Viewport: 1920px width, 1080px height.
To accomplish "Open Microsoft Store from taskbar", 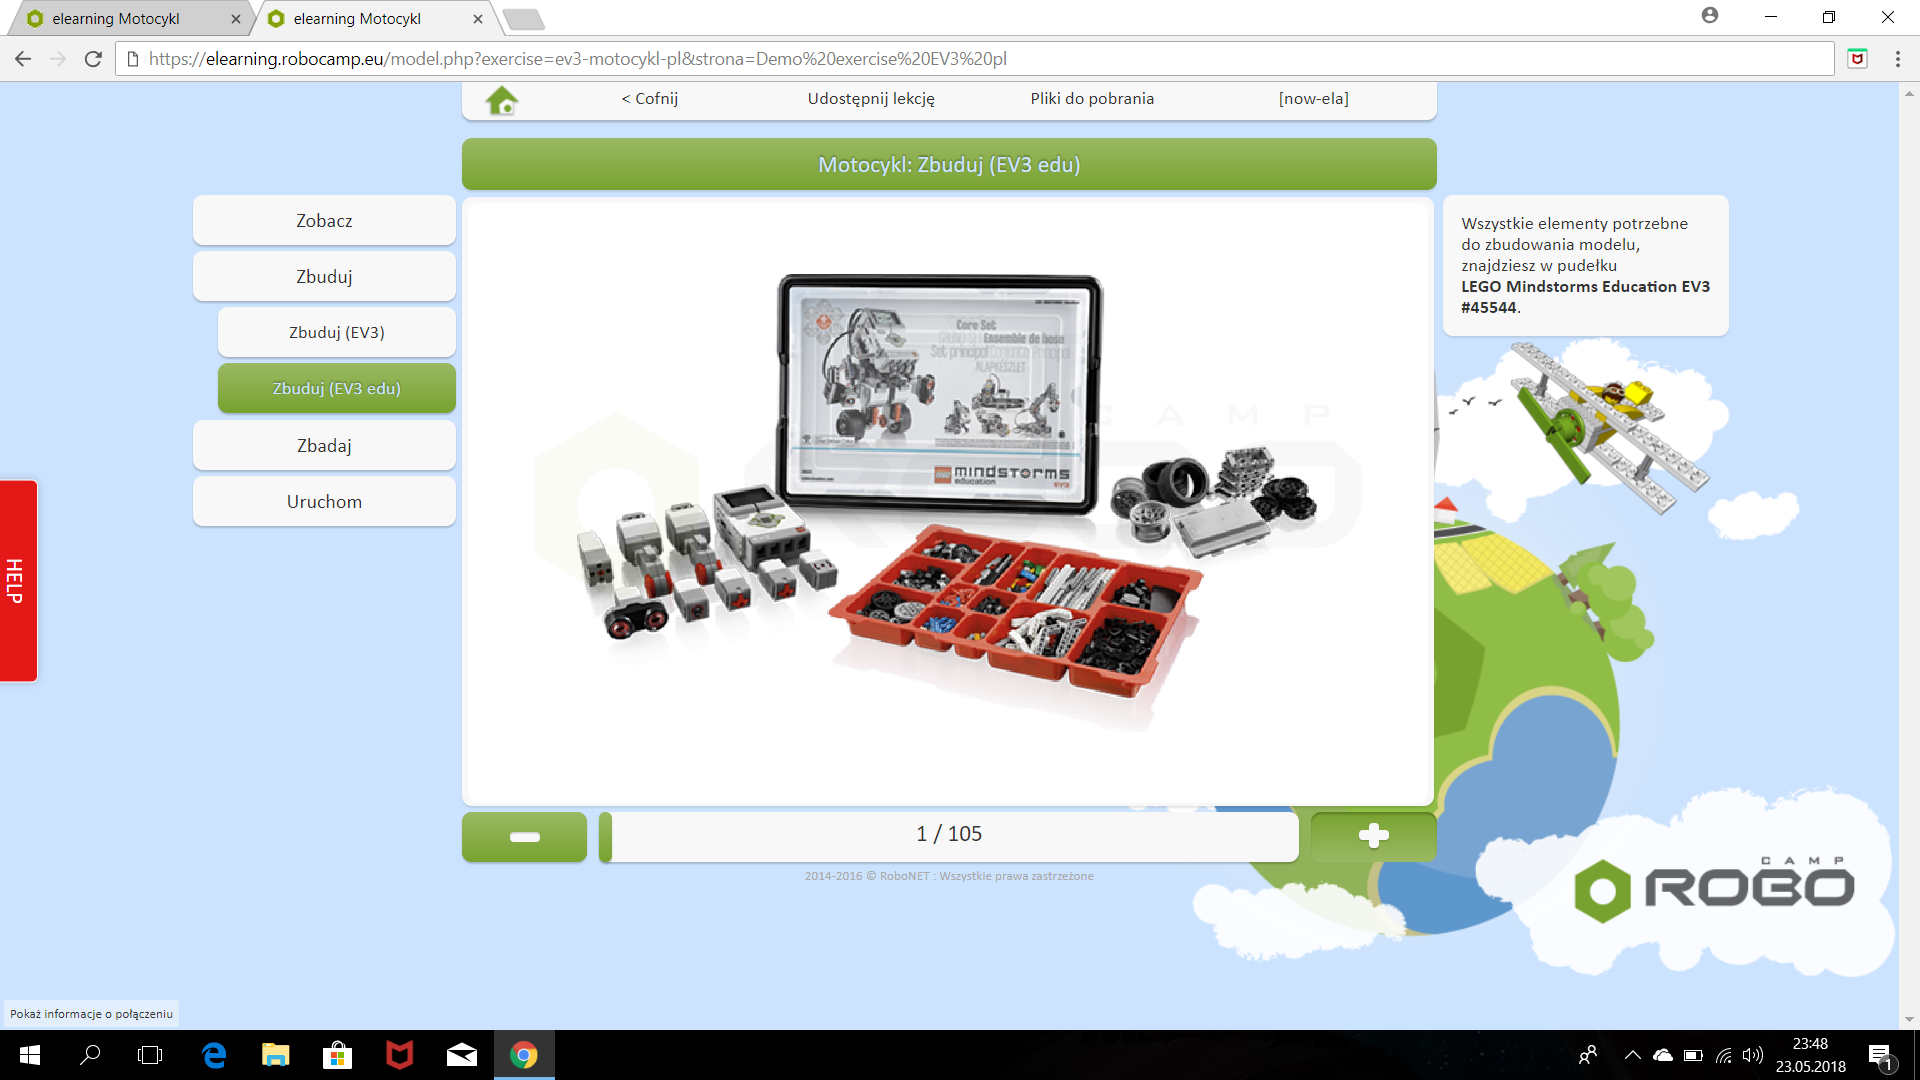I will 338,1055.
